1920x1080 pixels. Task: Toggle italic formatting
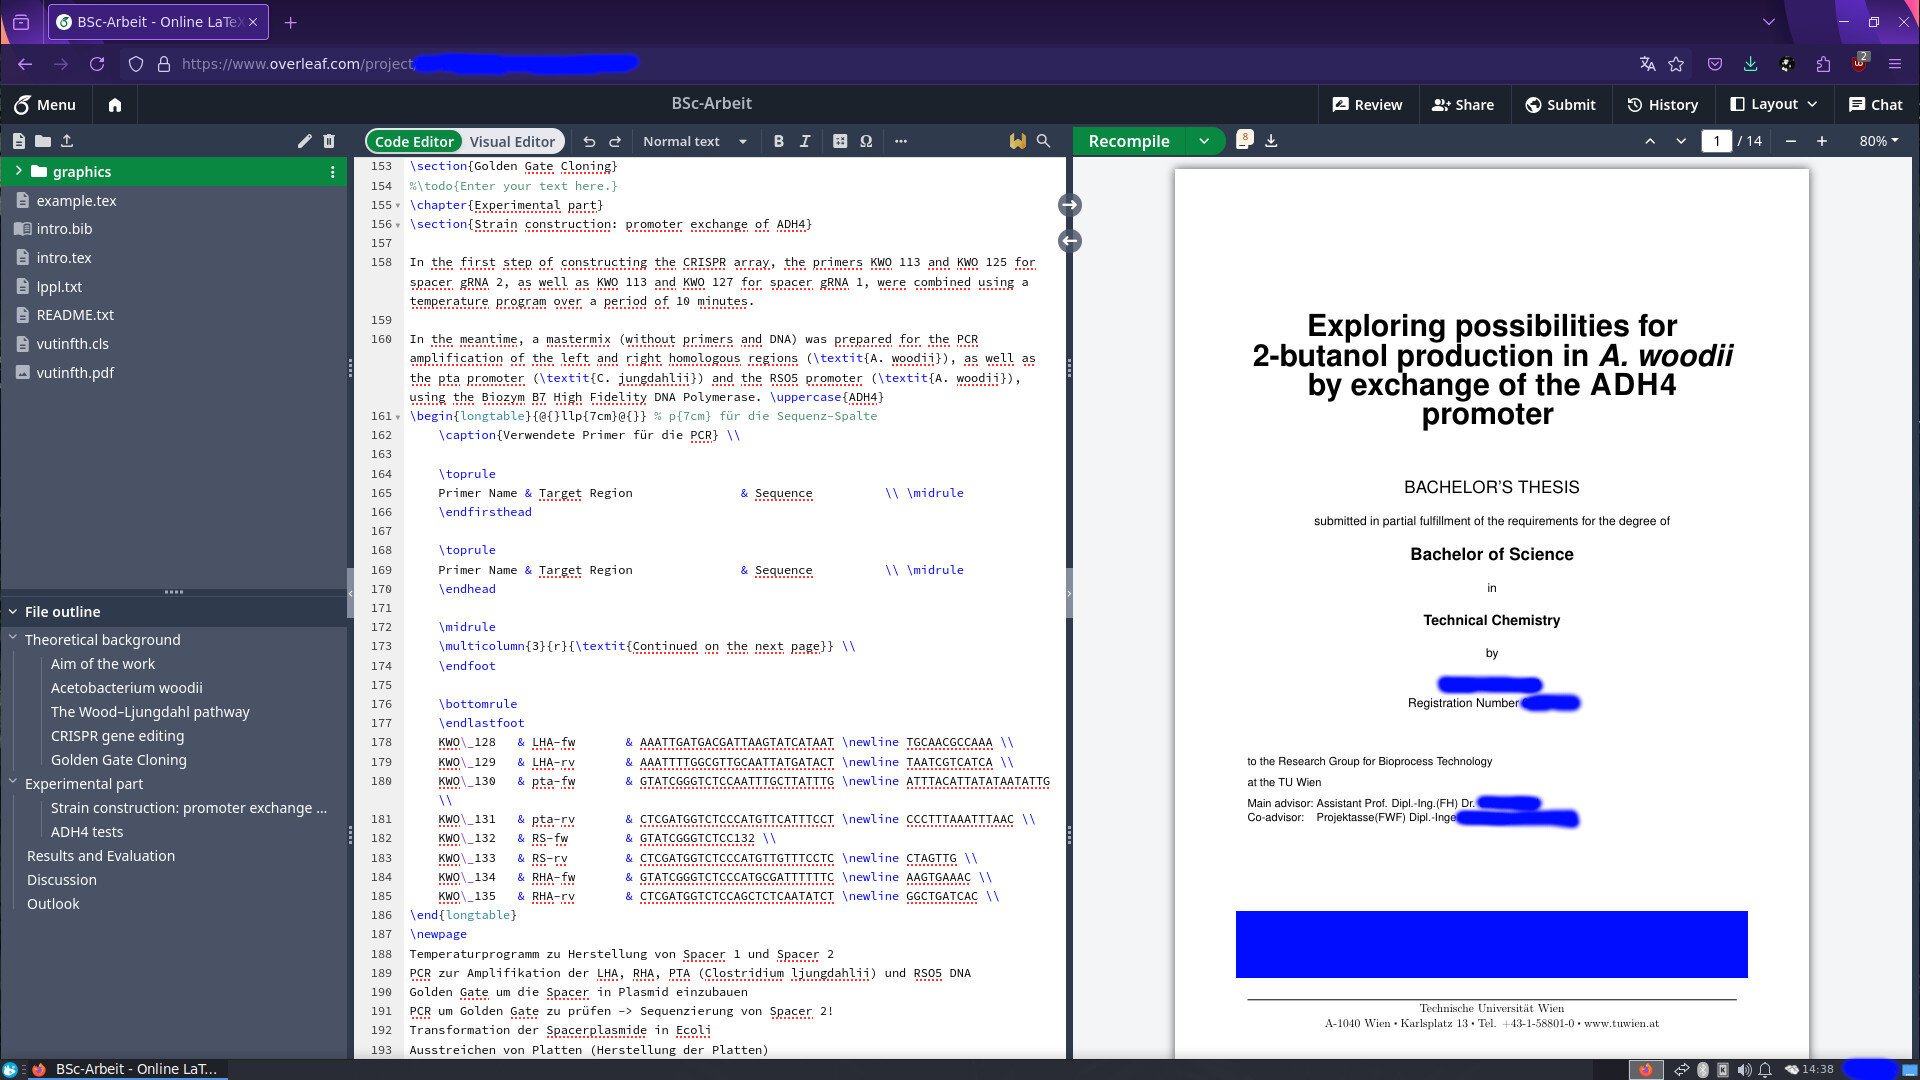(x=805, y=141)
